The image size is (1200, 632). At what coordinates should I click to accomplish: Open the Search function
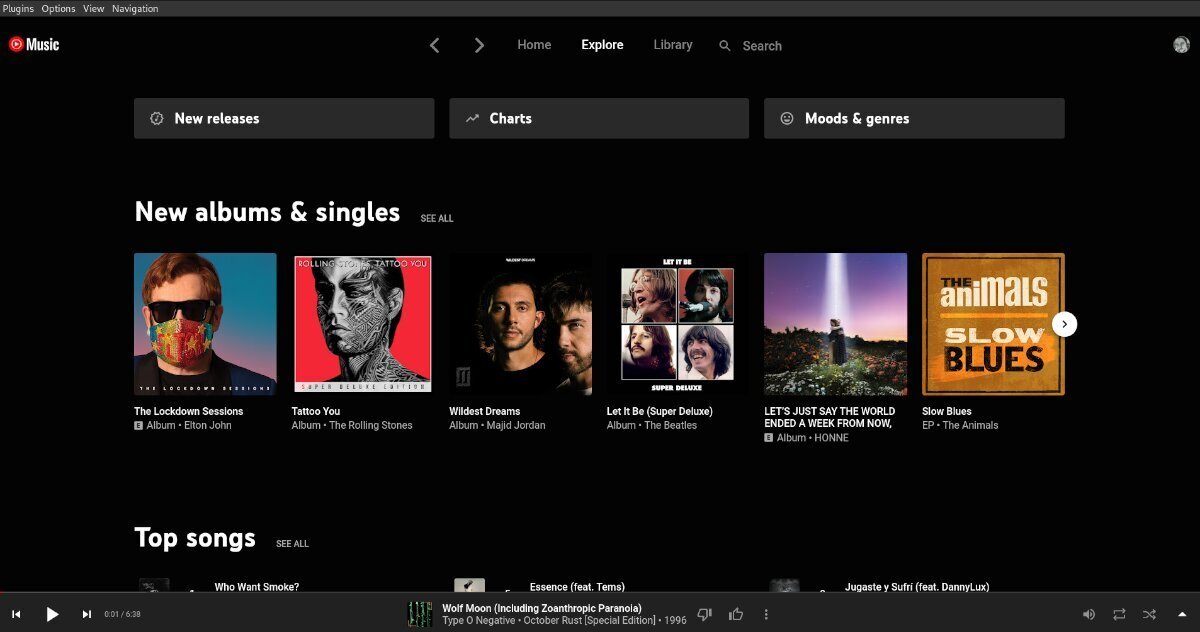(x=750, y=45)
